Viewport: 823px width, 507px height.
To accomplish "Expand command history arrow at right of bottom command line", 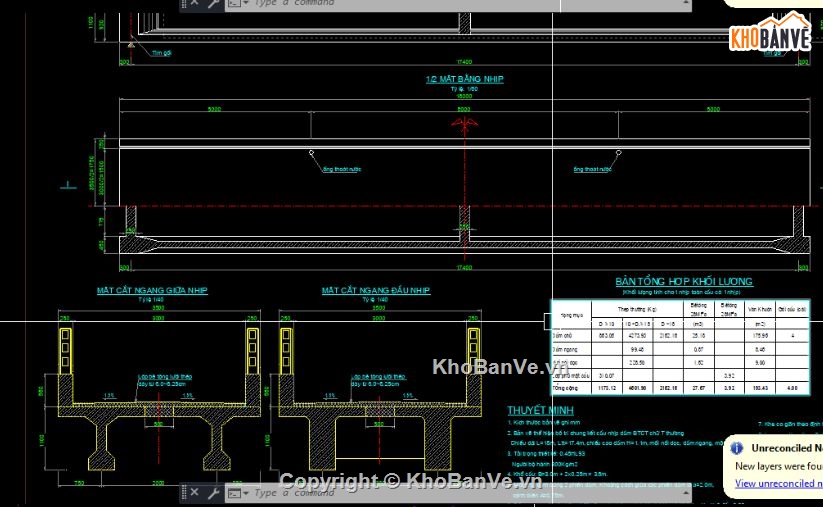I will (x=685, y=493).
